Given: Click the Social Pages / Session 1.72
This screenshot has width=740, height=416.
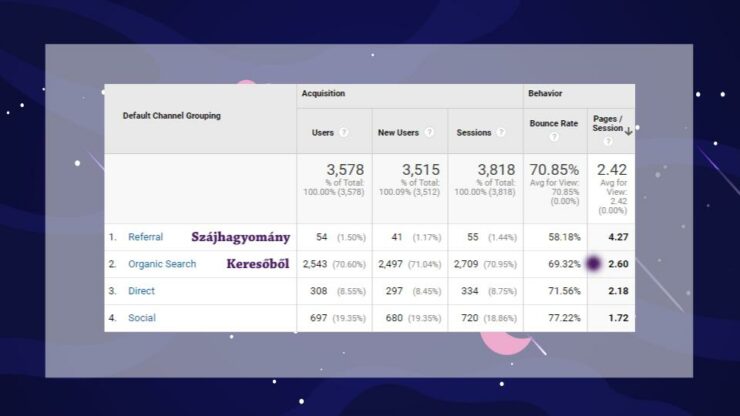Looking at the screenshot, I should click(618, 318).
